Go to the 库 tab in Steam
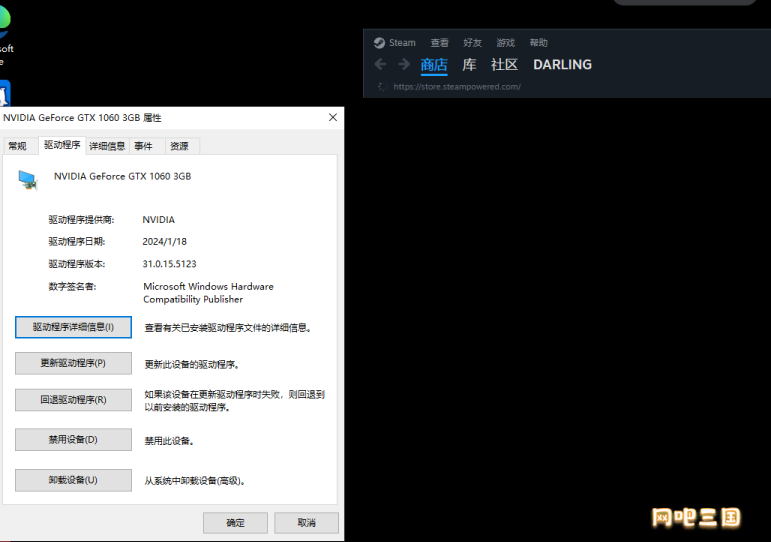The width and height of the screenshot is (771, 542). tap(469, 65)
